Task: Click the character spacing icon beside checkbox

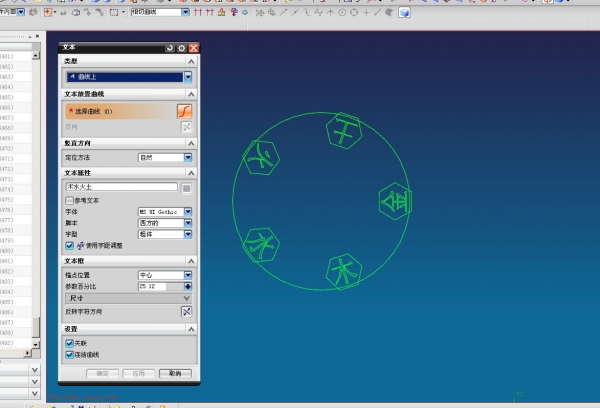Action: 80,246
